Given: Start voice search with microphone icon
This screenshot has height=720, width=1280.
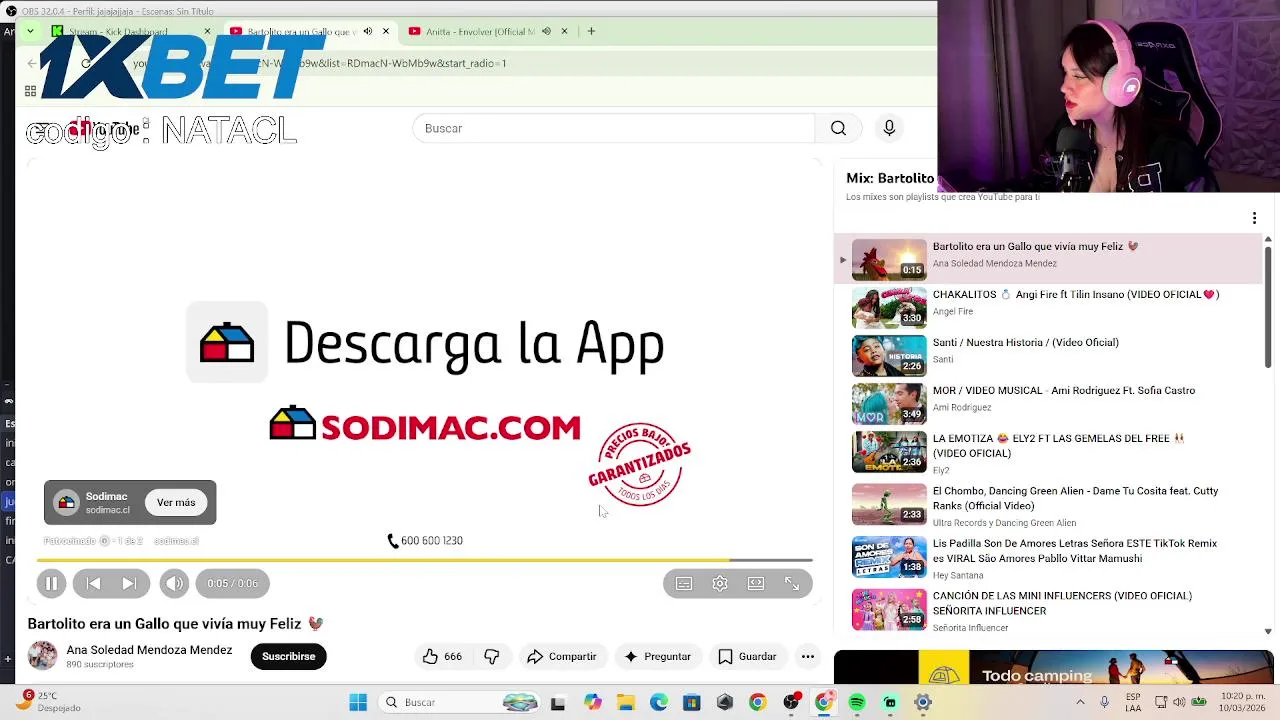Looking at the screenshot, I should 889,128.
